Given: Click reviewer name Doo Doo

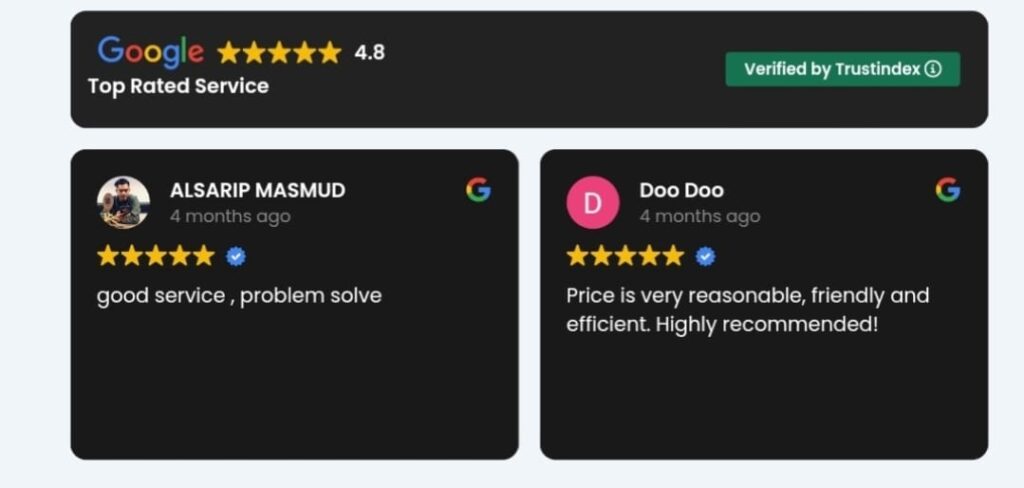Looking at the screenshot, I should (x=681, y=190).
